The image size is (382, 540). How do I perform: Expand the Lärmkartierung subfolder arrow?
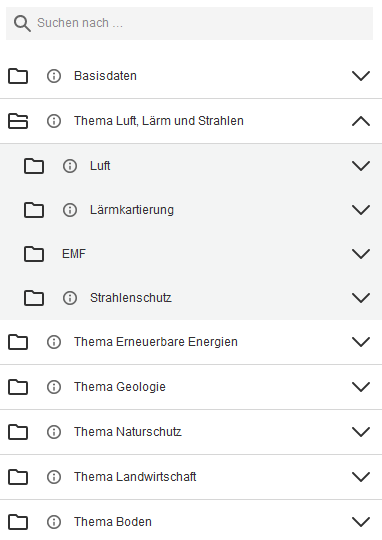tap(361, 210)
